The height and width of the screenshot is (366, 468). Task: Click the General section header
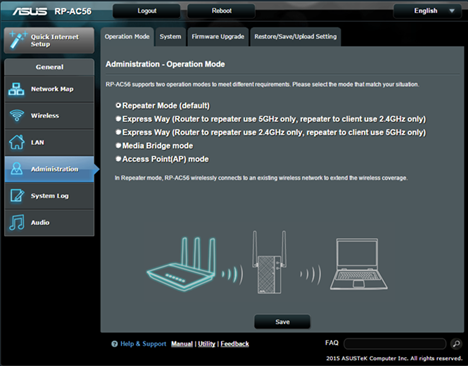(49, 67)
